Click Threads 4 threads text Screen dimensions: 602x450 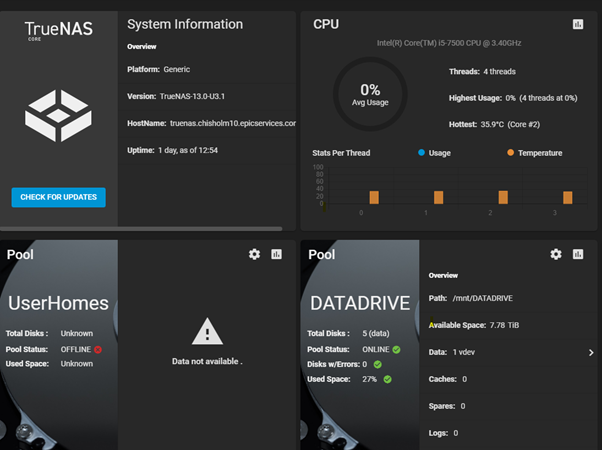click(x=482, y=71)
